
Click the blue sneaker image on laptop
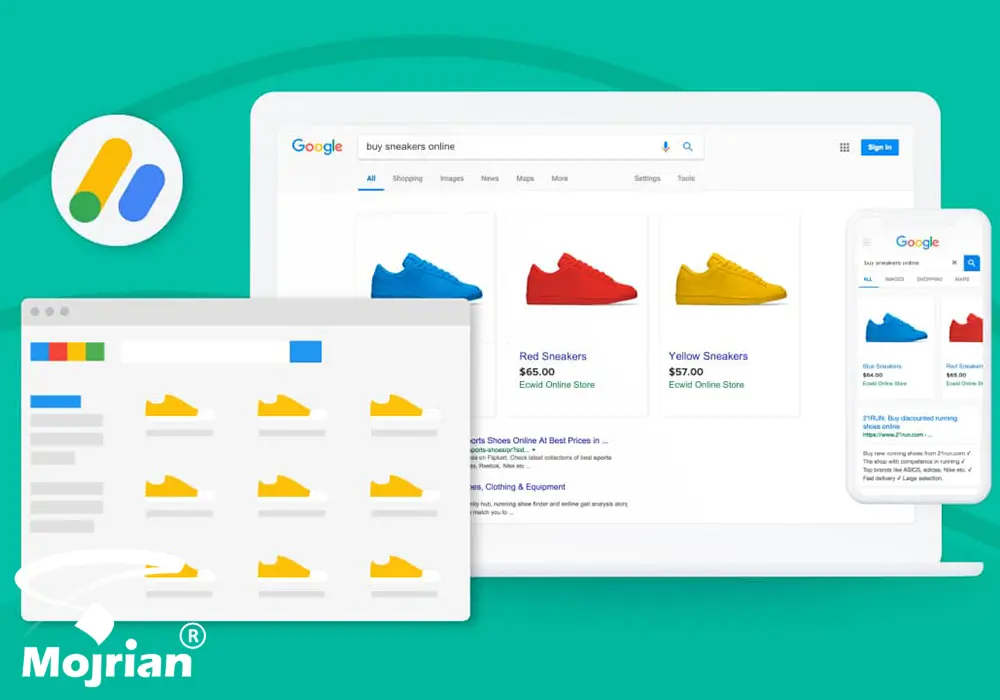[427, 275]
